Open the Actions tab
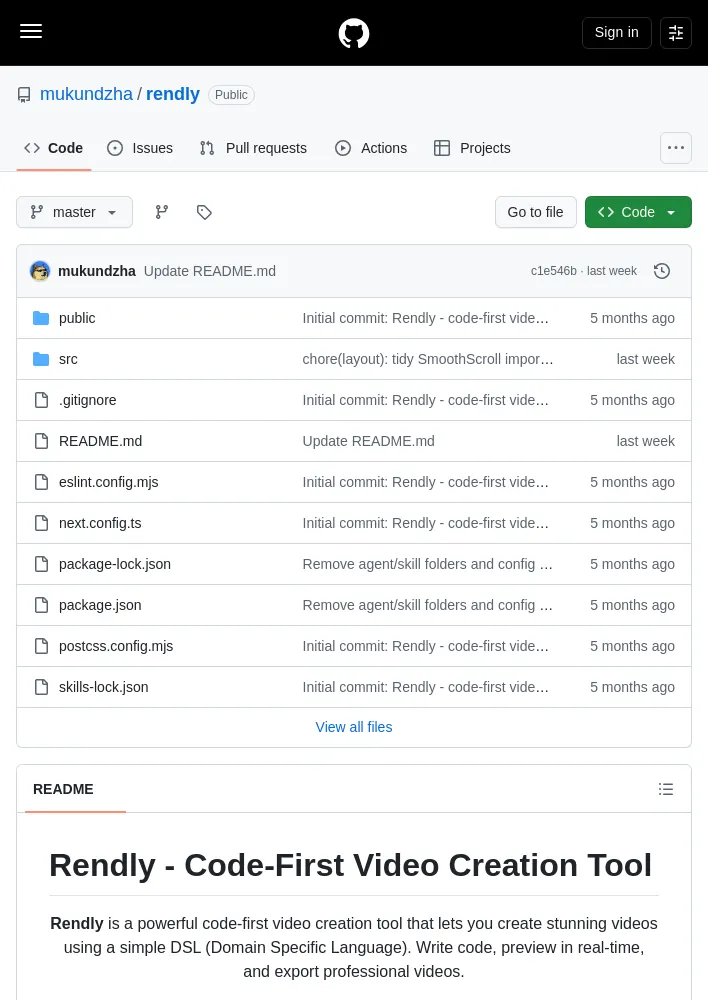The height and width of the screenshot is (1000, 708). point(371,148)
